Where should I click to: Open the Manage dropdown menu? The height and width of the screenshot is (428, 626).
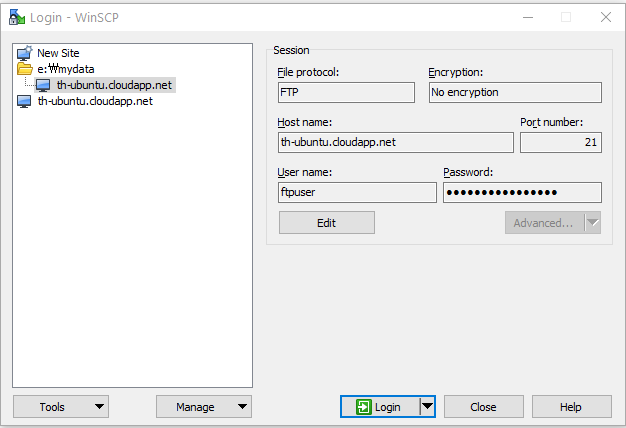204,407
